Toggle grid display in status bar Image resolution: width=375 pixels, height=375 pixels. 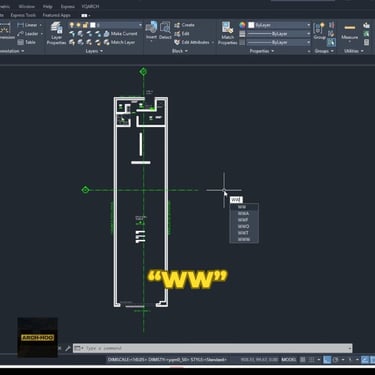click(303, 360)
